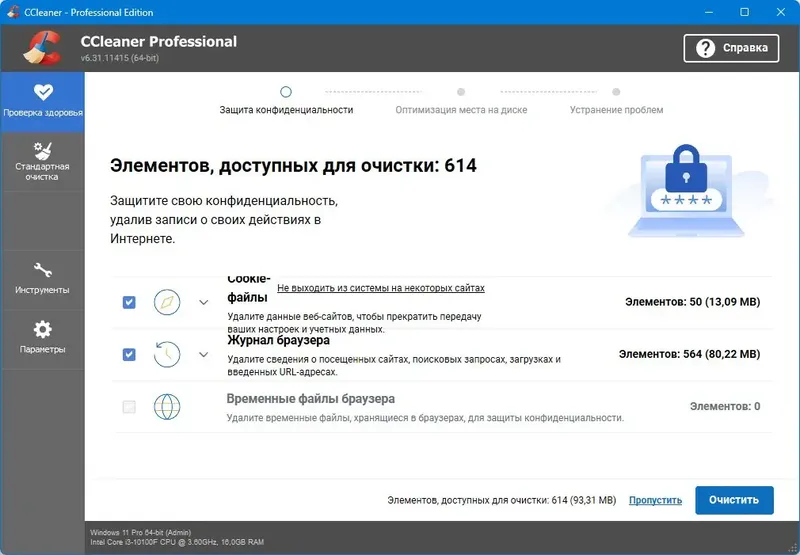
Task: Click the title bar CCleaner app icon
Action: [13, 12]
